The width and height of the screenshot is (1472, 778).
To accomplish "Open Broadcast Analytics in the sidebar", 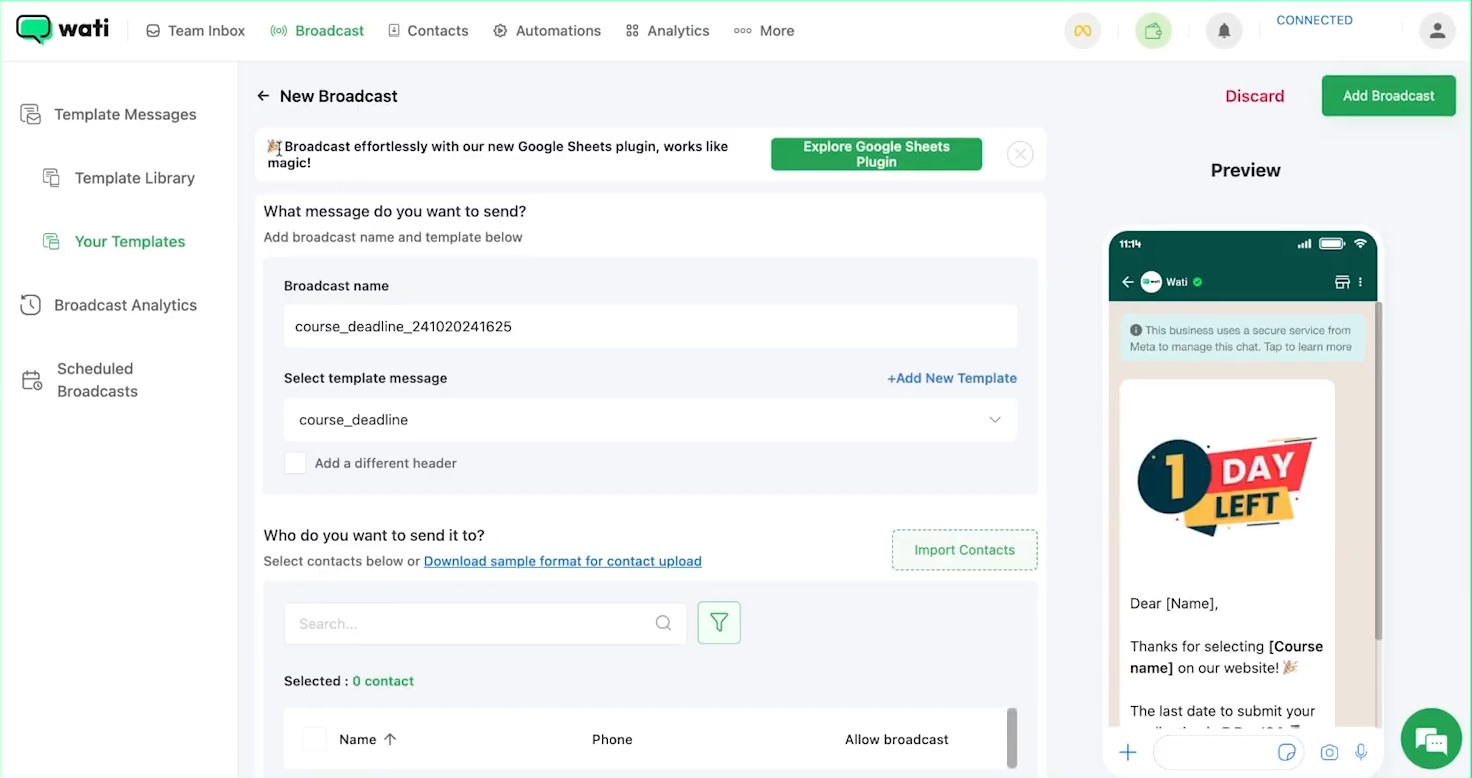I will (125, 305).
